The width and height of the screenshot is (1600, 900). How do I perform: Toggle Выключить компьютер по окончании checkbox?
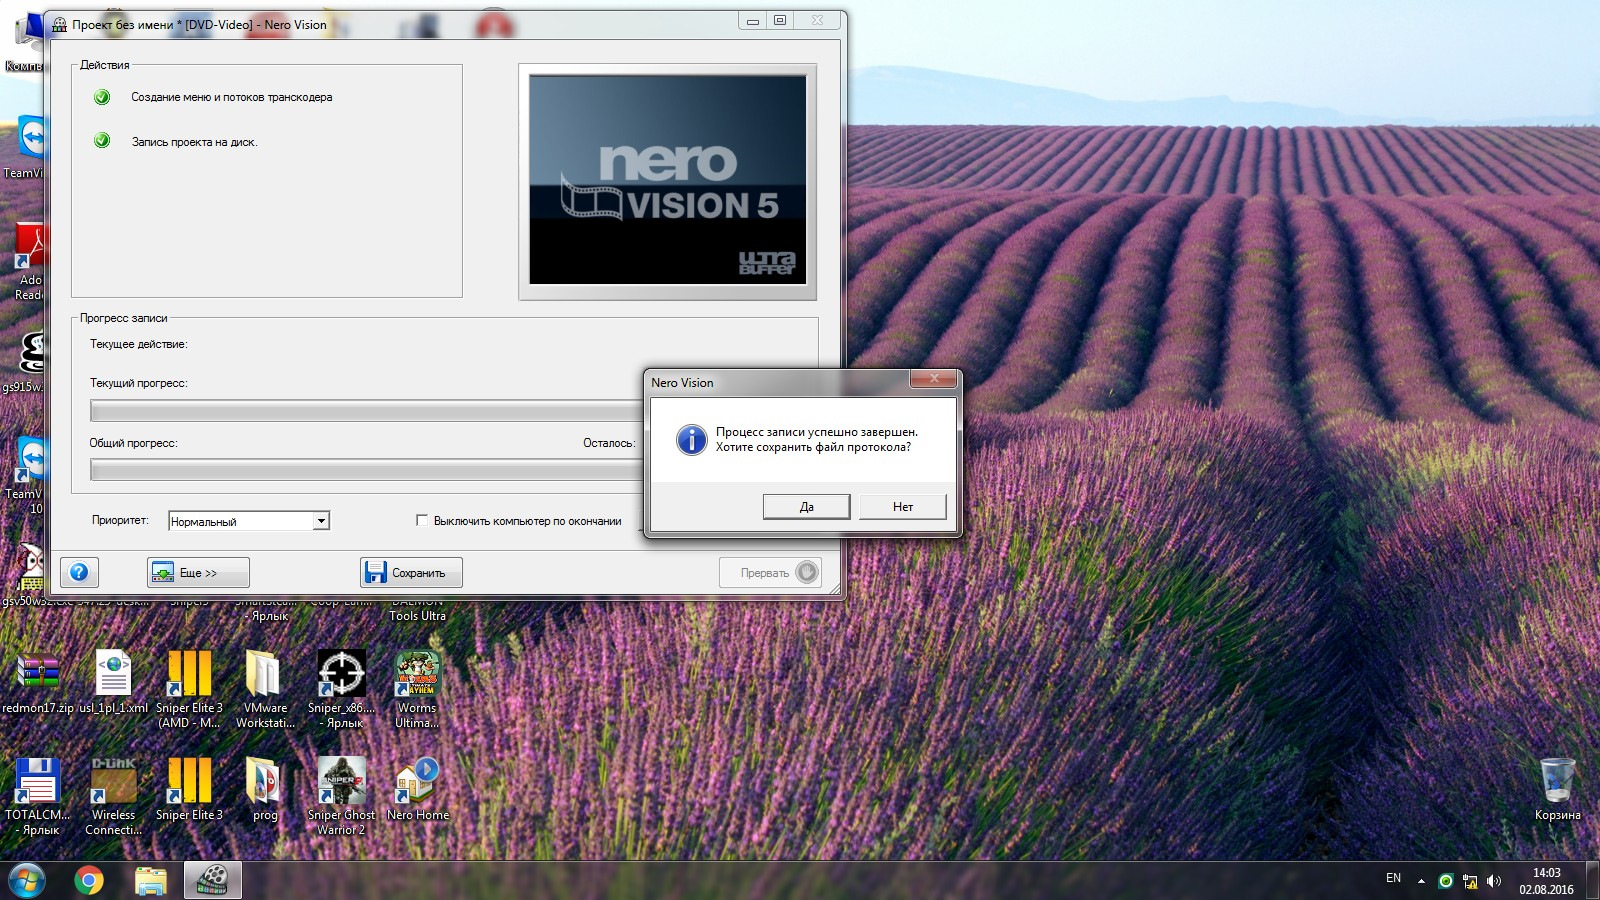click(422, 520)
